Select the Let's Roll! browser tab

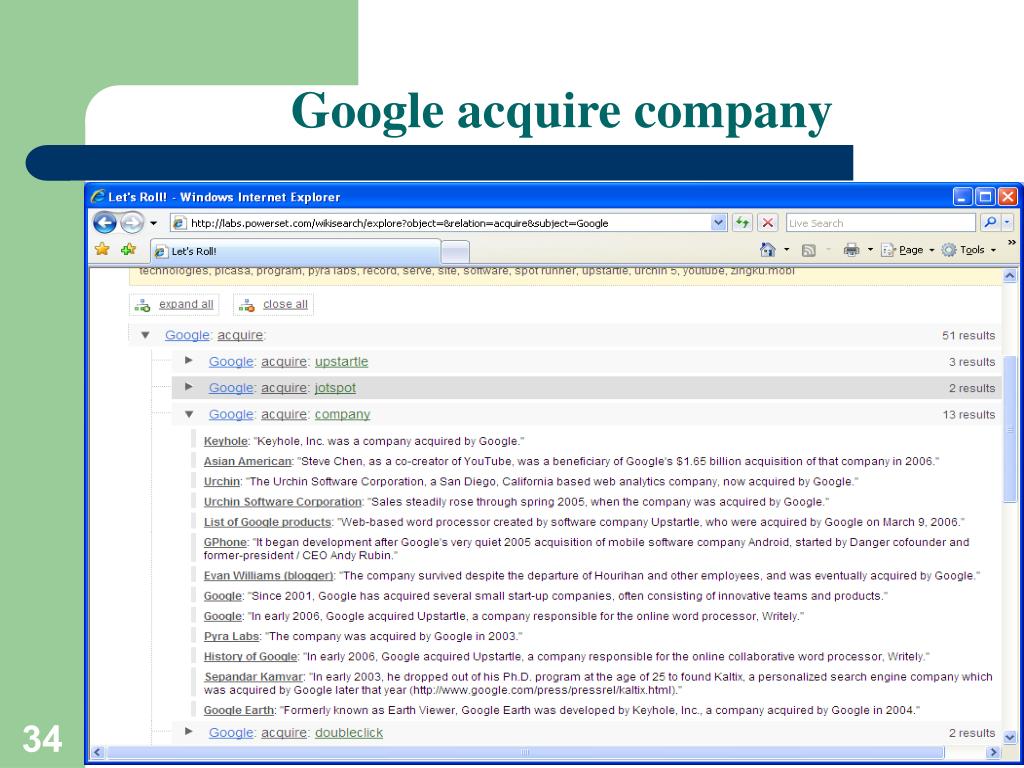(x=296, y=251)
